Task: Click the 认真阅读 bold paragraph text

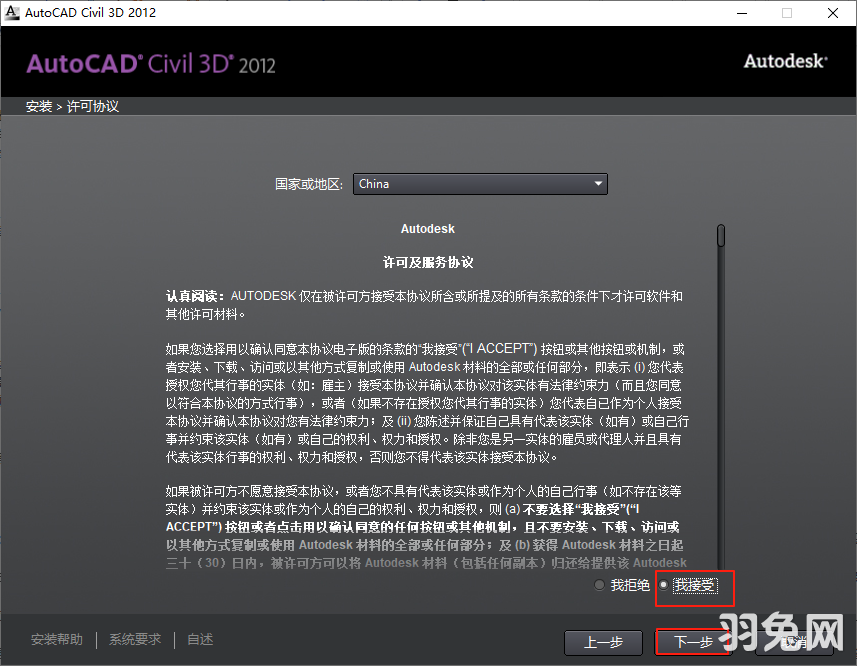Action: point(195,296)
